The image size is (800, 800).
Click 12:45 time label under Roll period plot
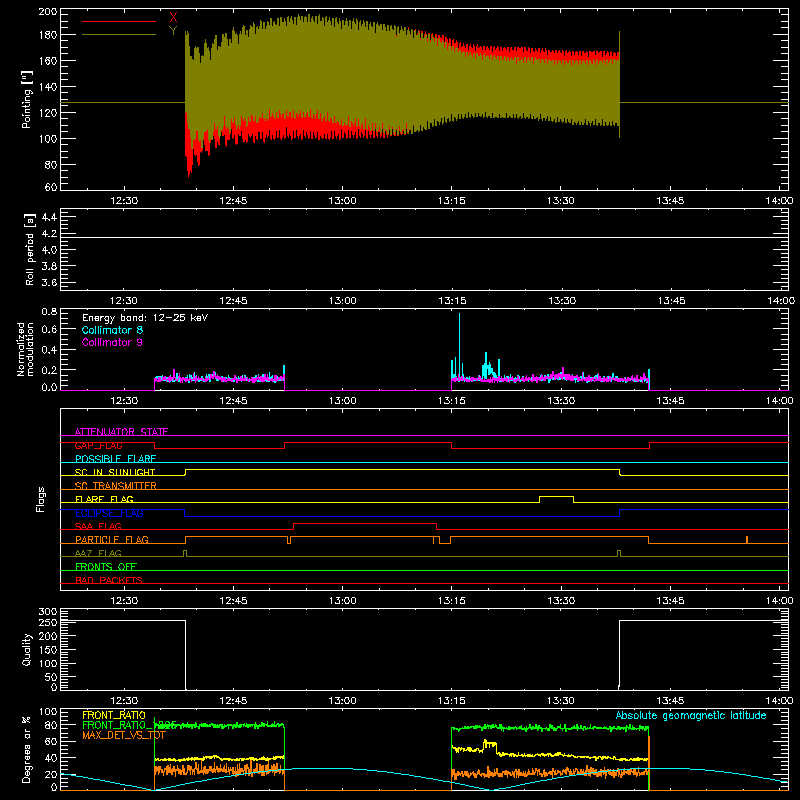pos(233,301)
